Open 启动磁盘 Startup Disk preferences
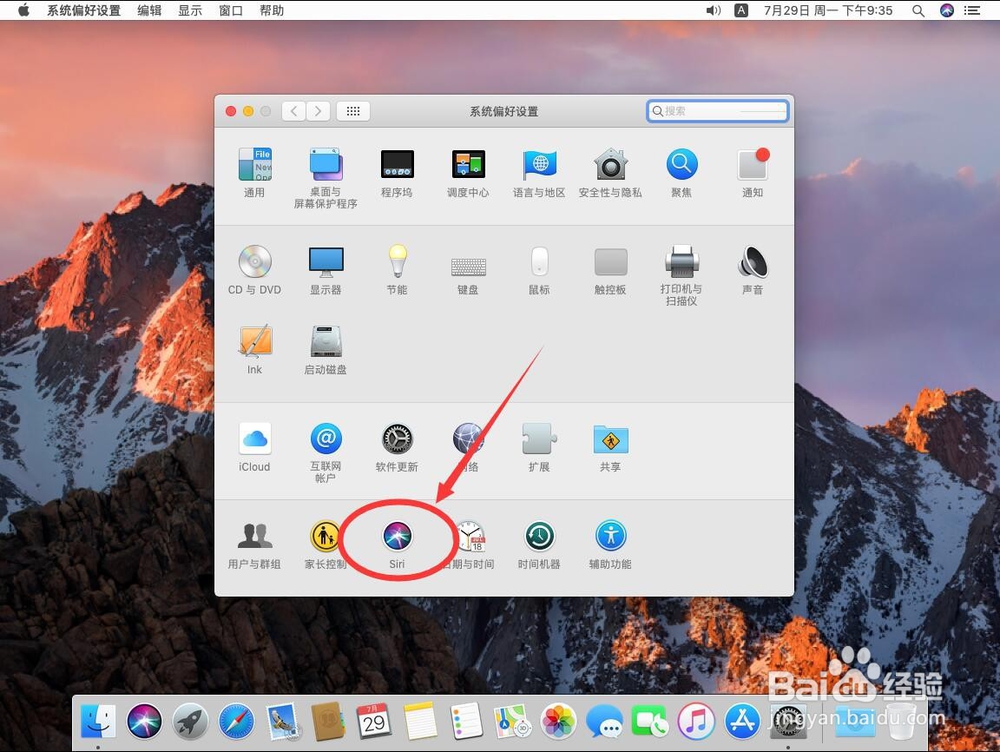 point(325,350)
